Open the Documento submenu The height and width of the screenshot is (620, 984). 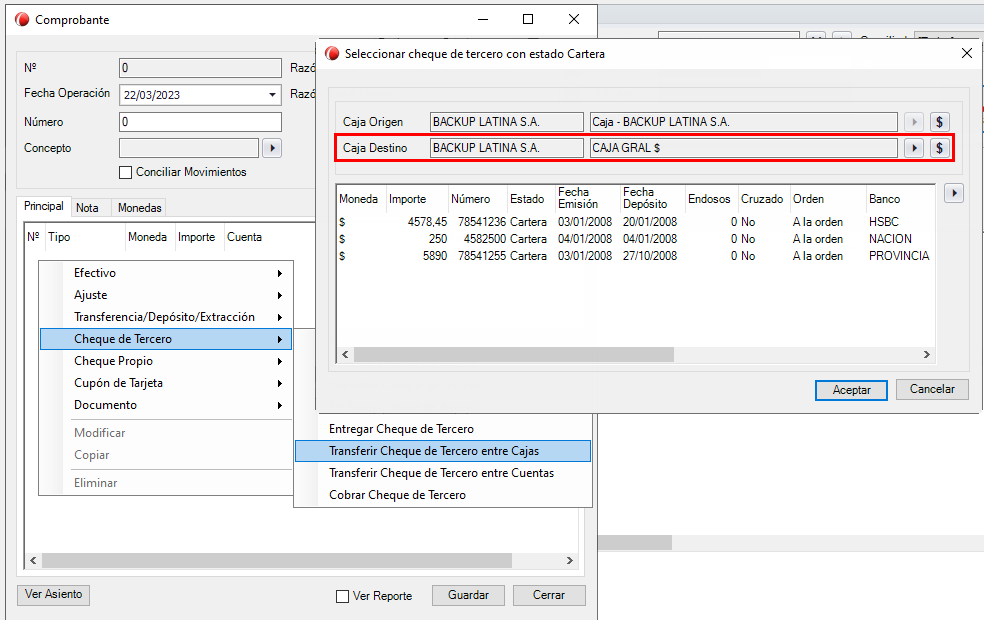[x=166, y=405]
